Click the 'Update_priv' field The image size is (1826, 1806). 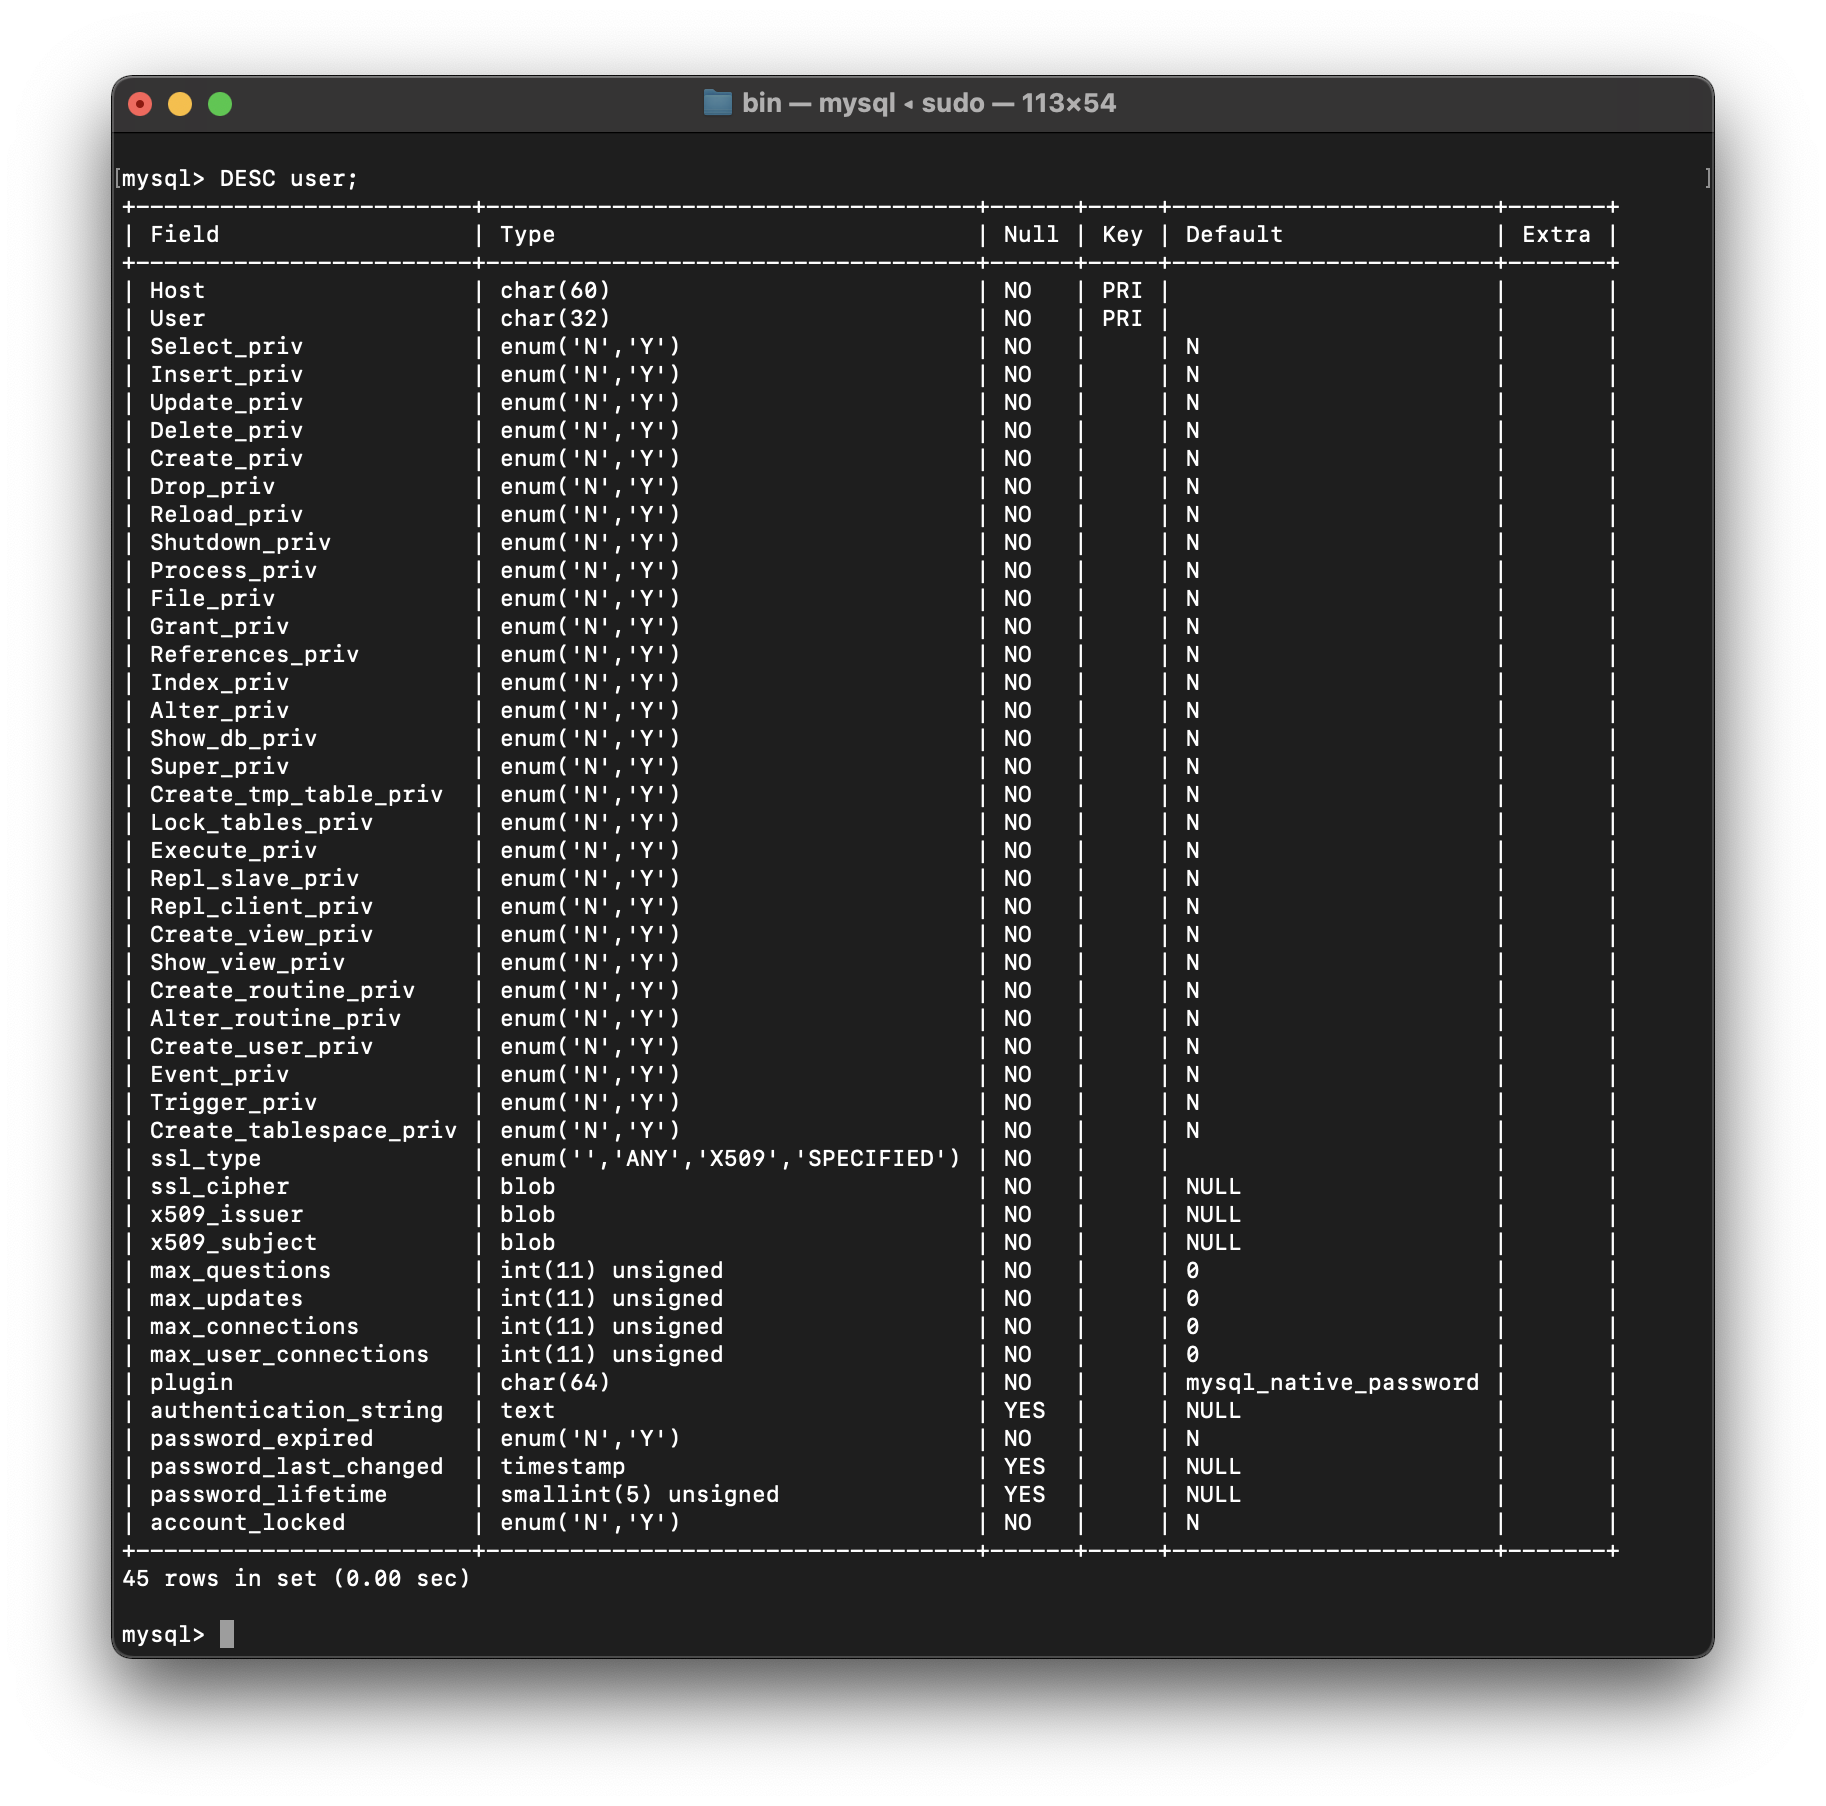[x=226, y=403]
